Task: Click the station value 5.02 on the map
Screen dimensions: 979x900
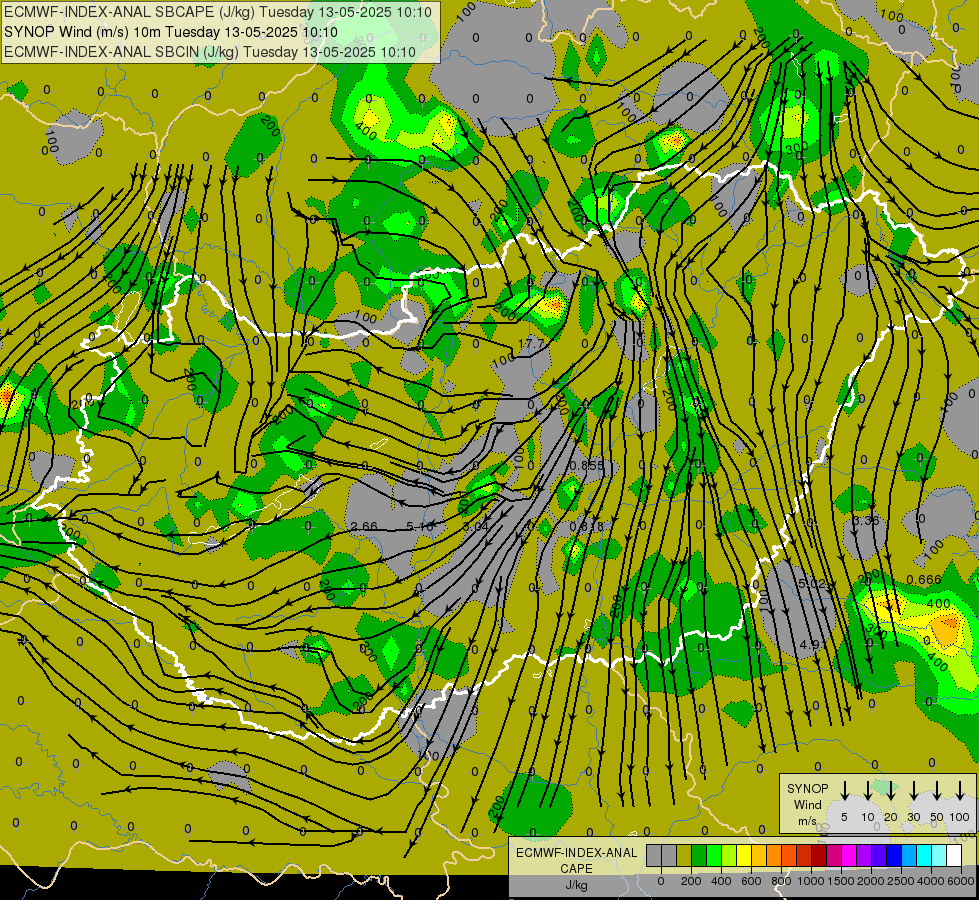Action: 812,584
